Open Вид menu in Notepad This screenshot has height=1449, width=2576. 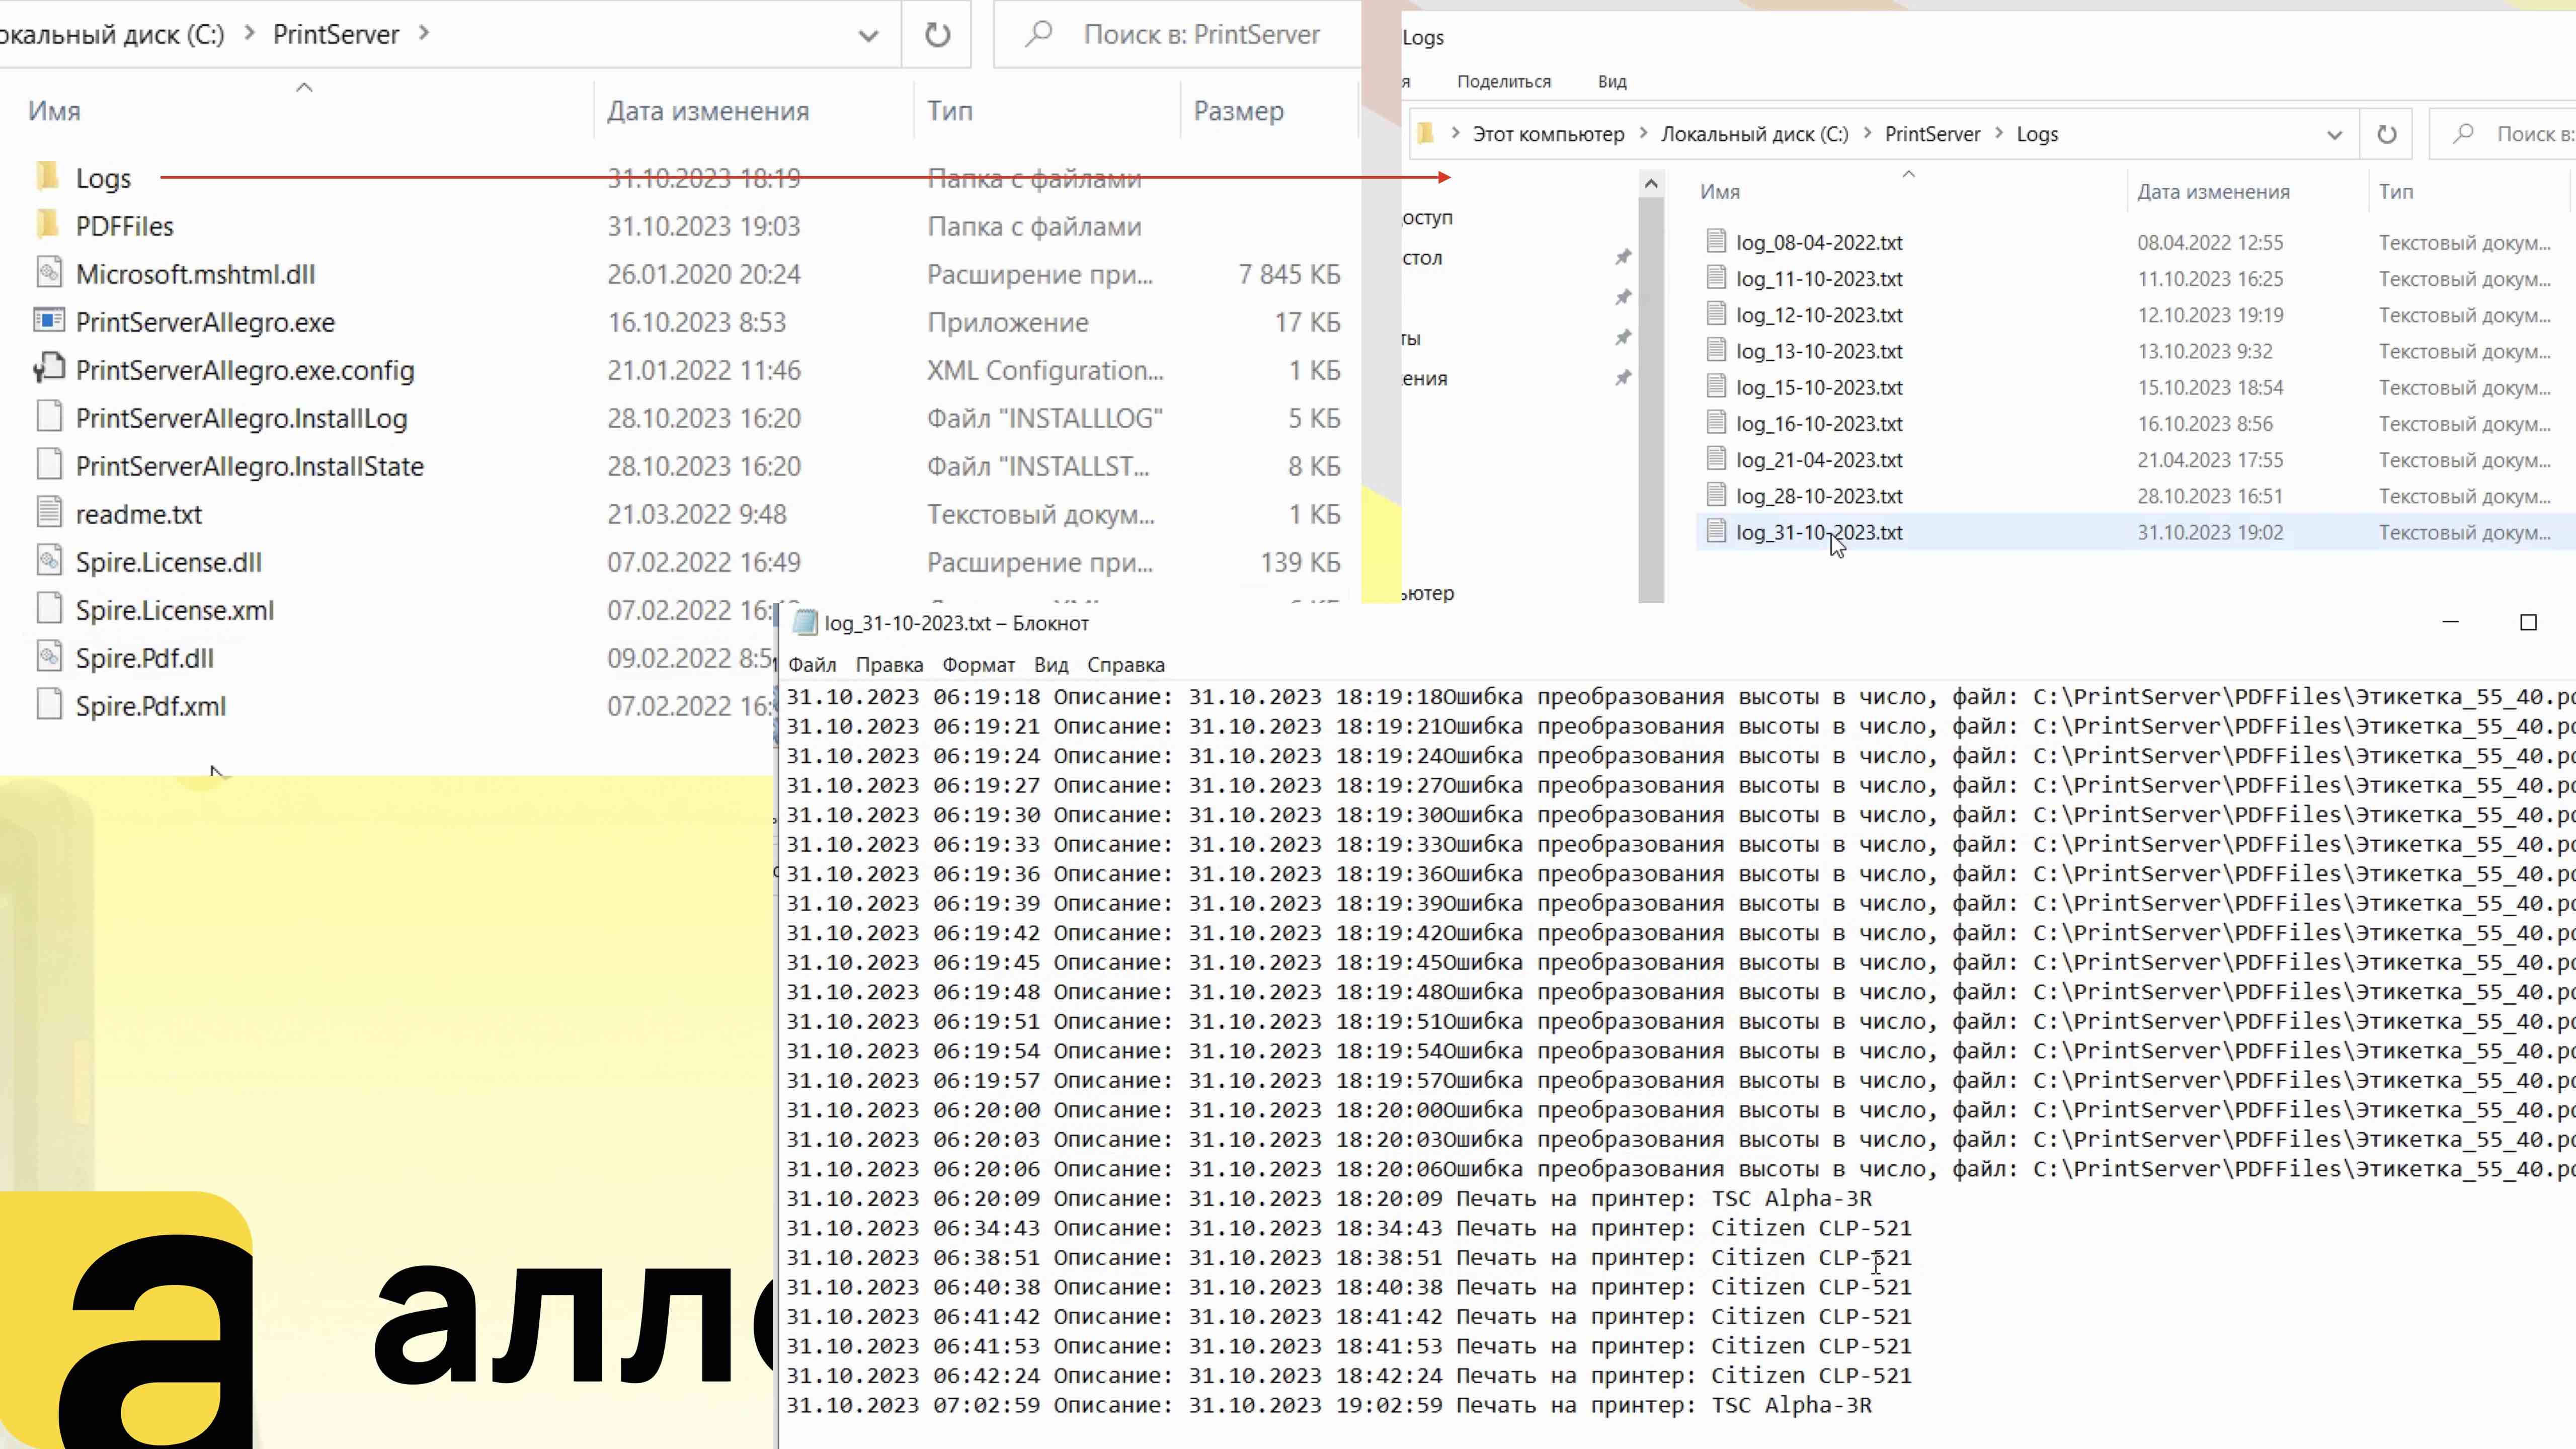tap(1051, 665)
